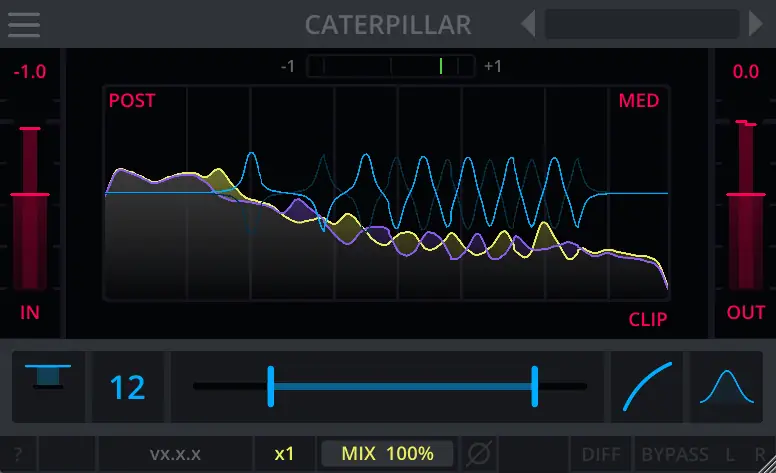776x473 pixels.
Task: Open help with the question mark
Action: [18, 453]
